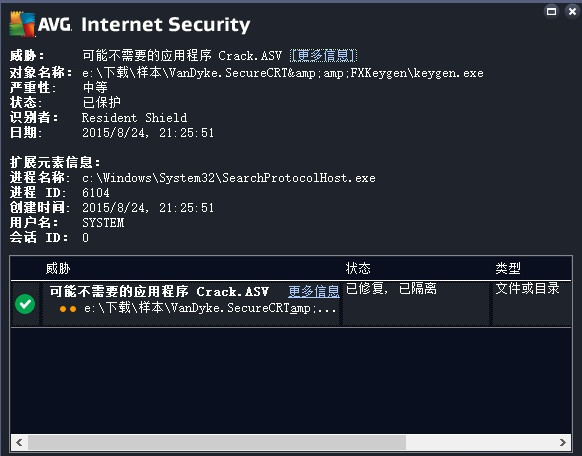Click the AVG logo icon
Image resolution: width=582 pixels, height=456 pixels.
(22, 24)
